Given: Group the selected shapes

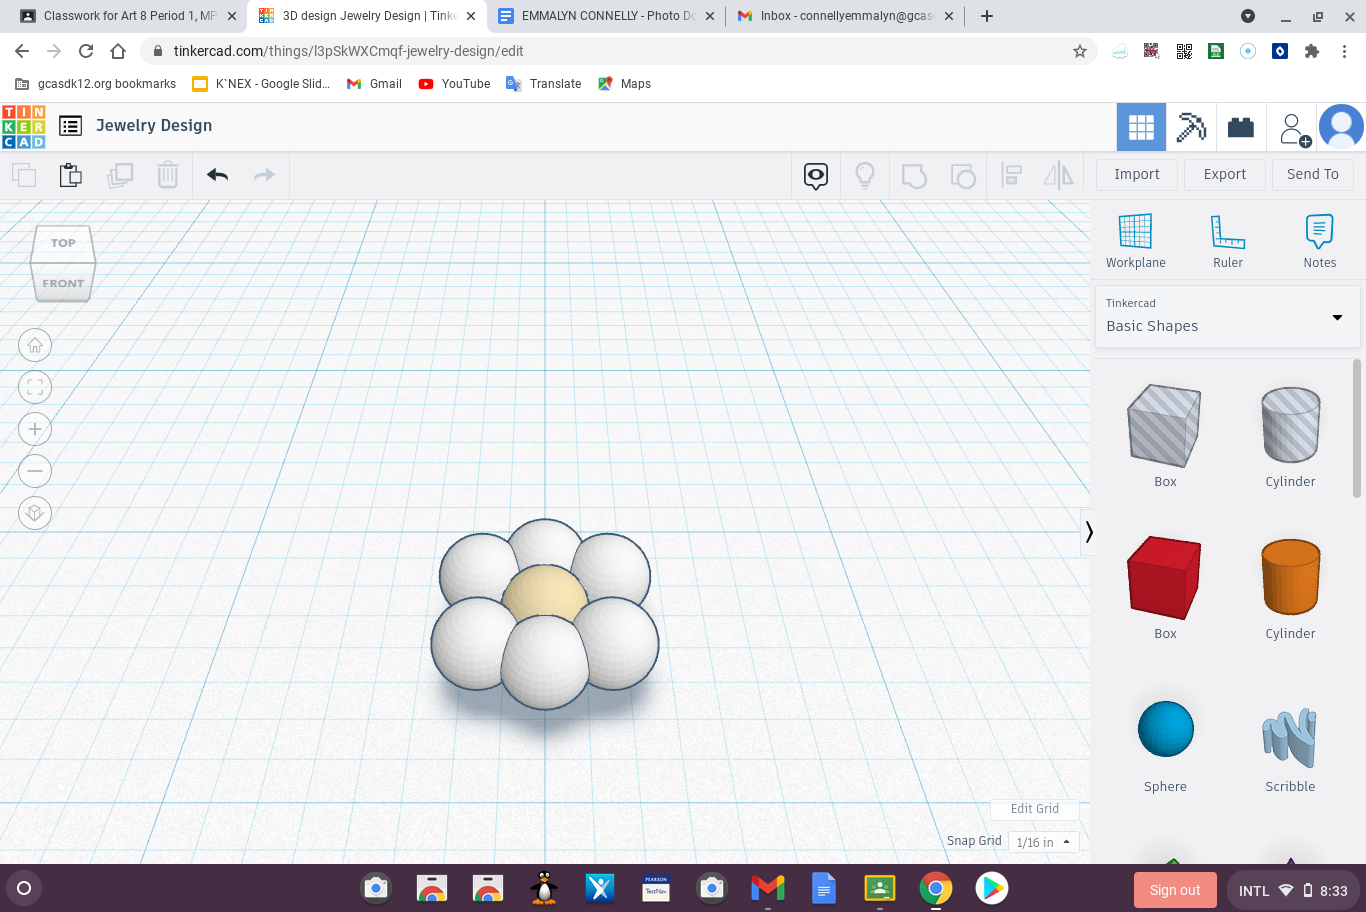Looking at the screenshot, I should (x=913, y=175).
